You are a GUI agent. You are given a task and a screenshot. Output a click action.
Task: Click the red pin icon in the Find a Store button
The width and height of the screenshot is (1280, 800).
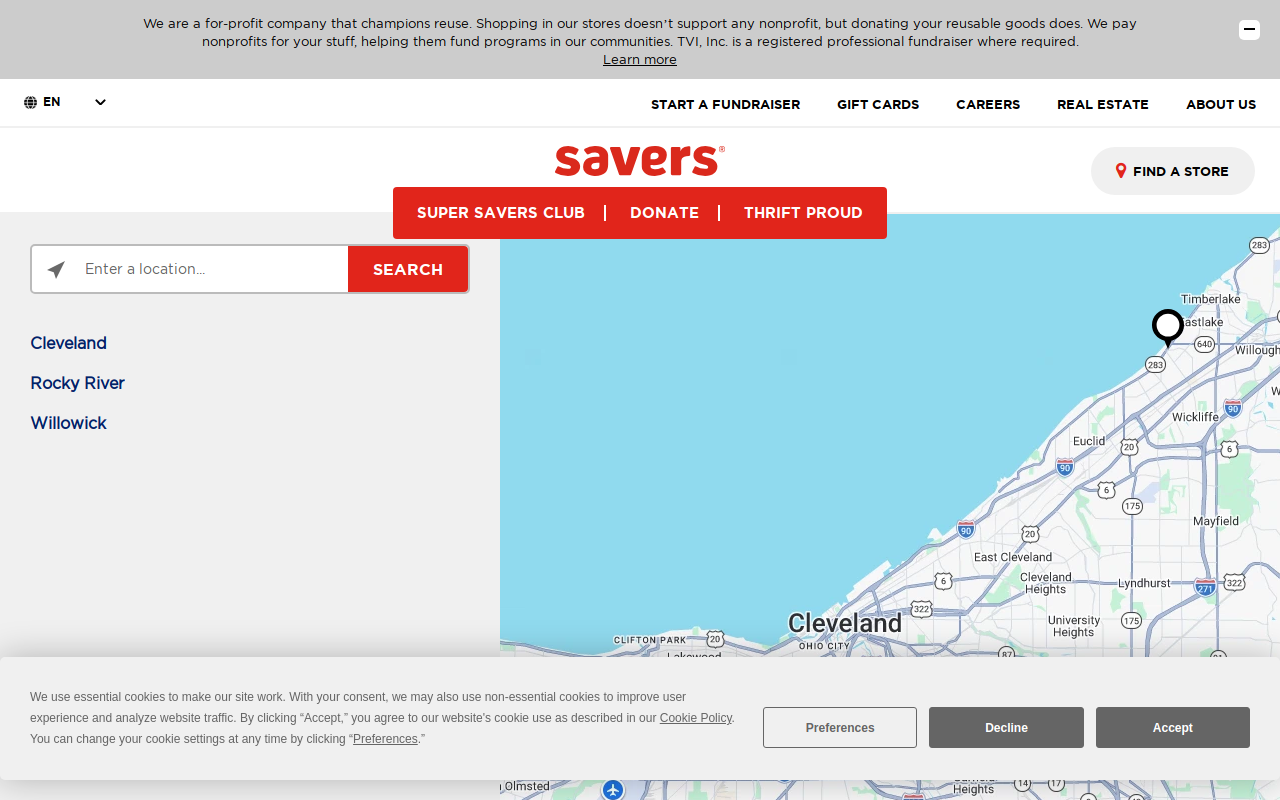1121,171
